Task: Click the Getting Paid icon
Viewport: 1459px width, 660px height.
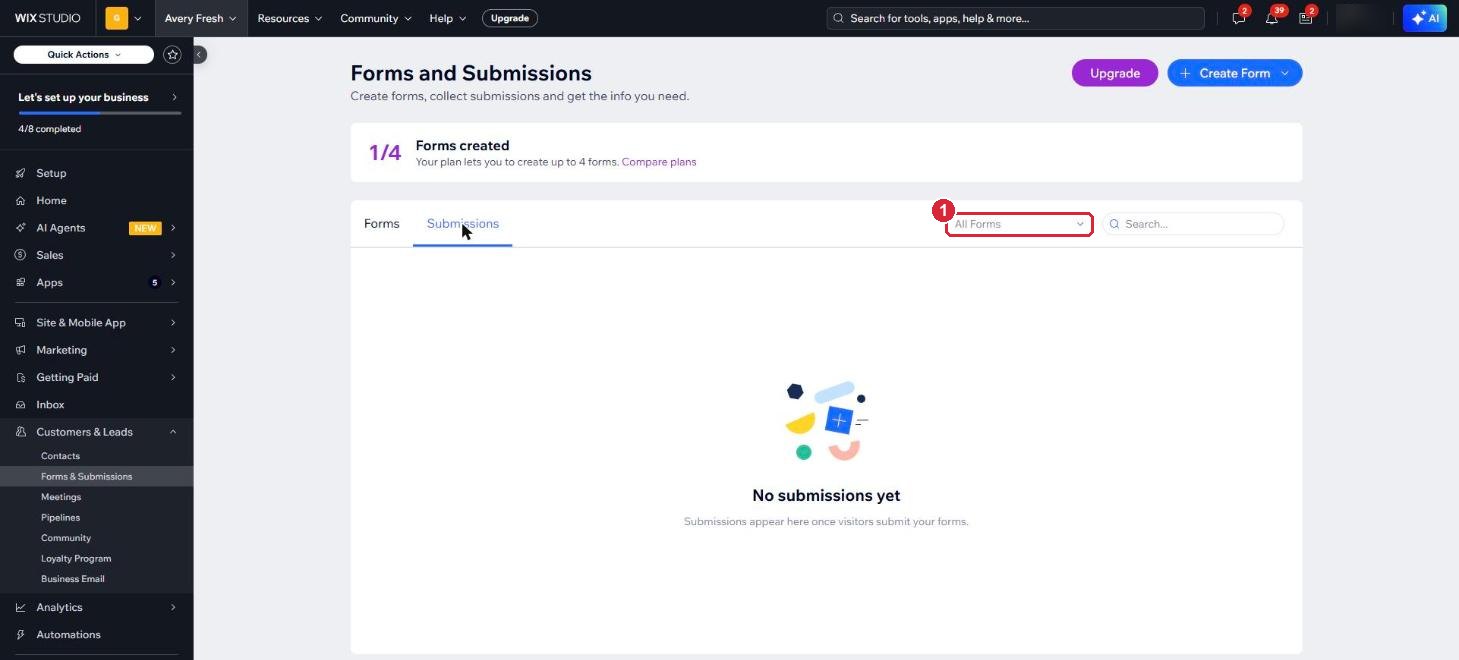Action: 20,377
